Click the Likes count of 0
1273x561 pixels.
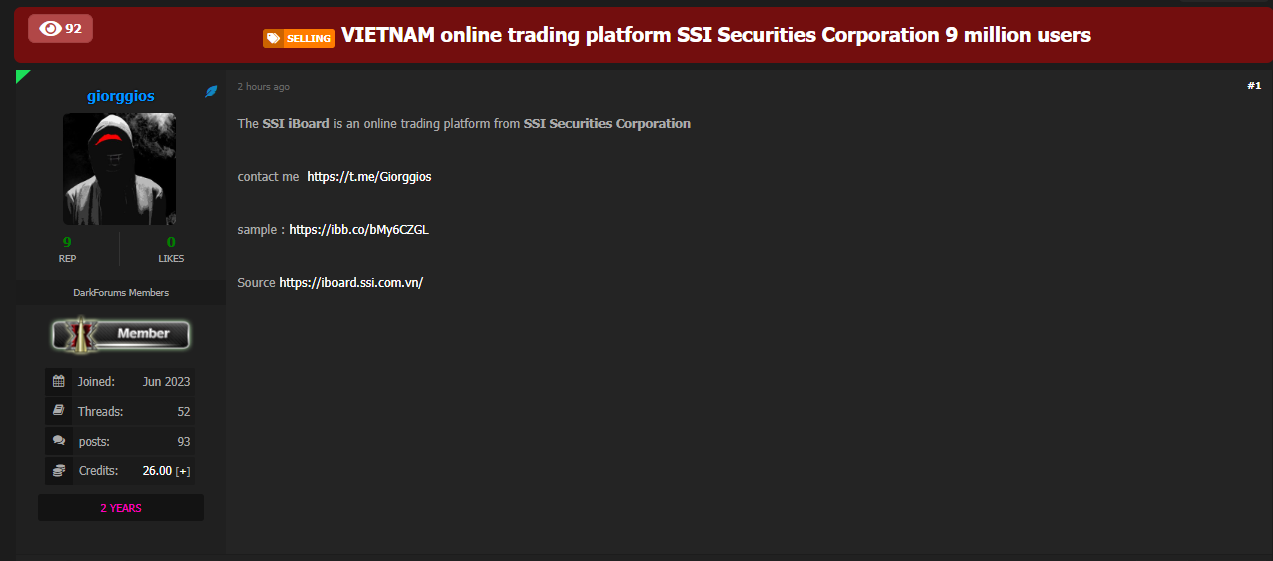tap(171, 242)
